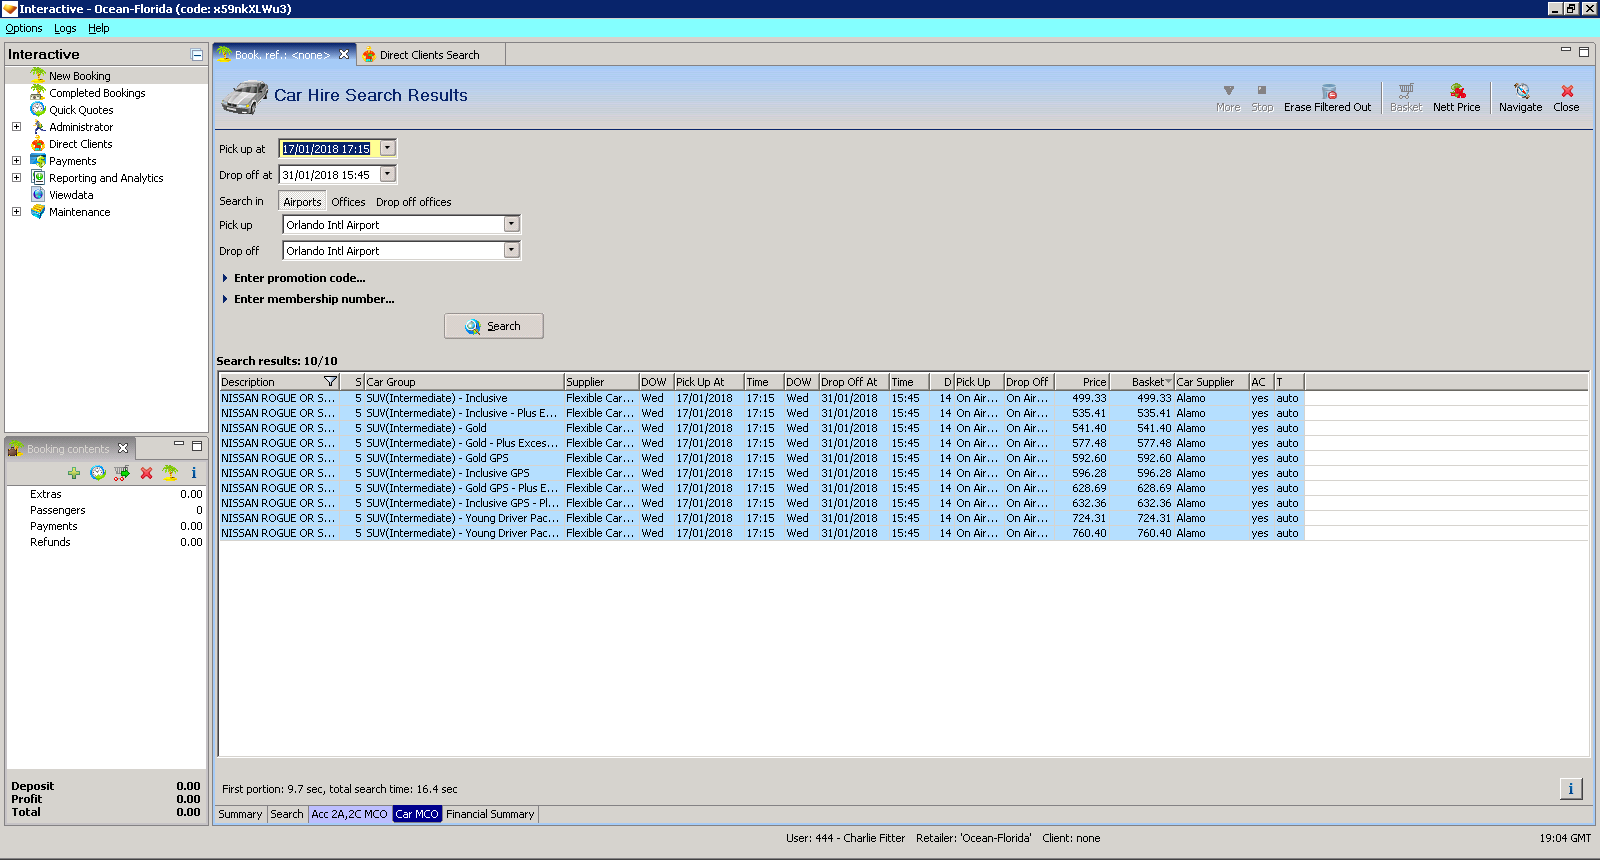Sort by the Supplier column header
This screenshot has height=860, width=1600.
[x=601, y=382]
